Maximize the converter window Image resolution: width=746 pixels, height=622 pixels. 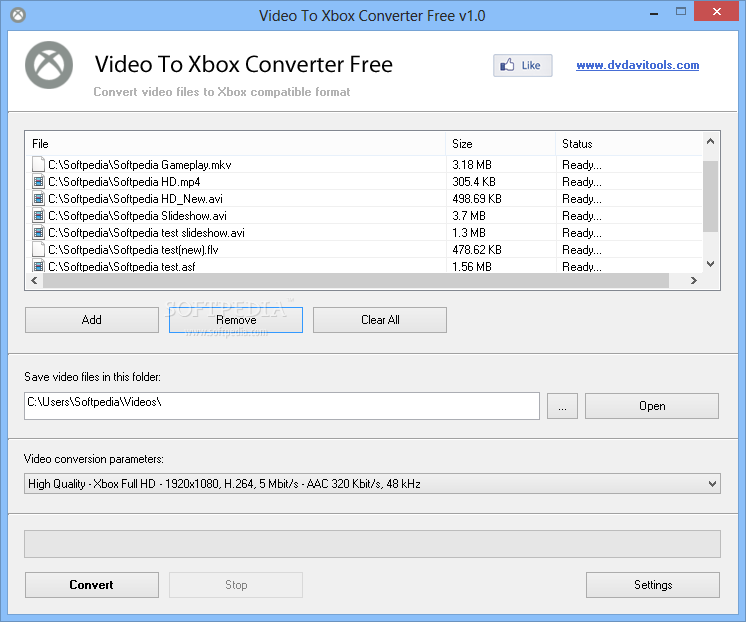pos(681,11)
